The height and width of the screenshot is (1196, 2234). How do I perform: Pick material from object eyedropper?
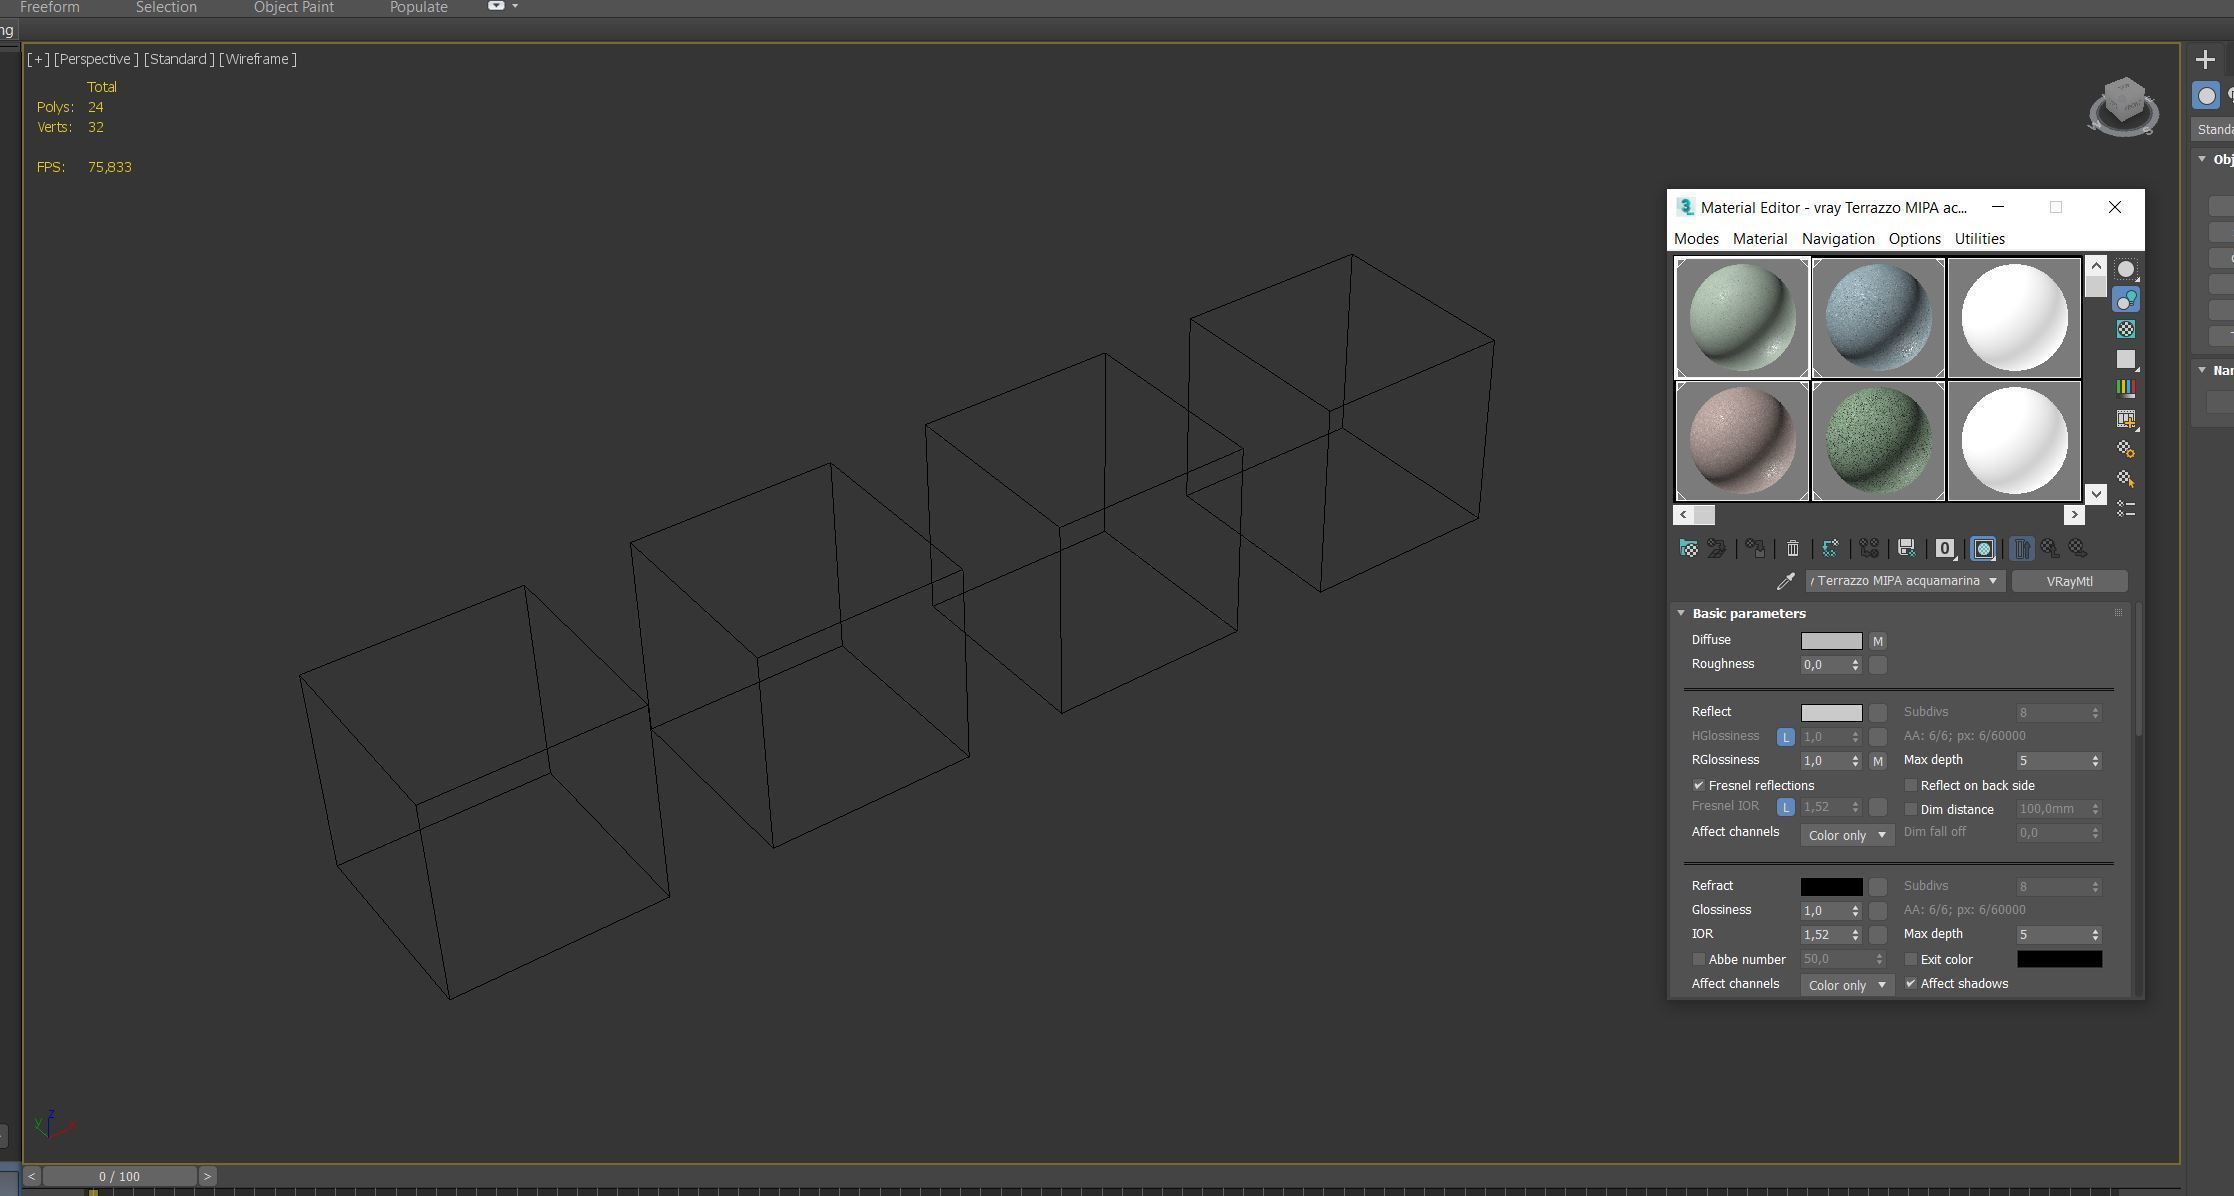coord(1785,581)
